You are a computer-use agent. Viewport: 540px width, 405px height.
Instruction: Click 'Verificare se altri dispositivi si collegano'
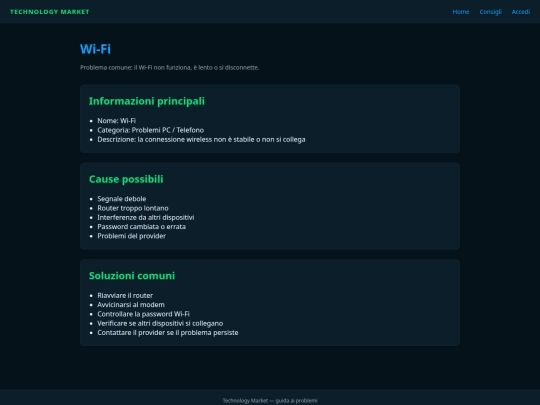coord(160,323)
